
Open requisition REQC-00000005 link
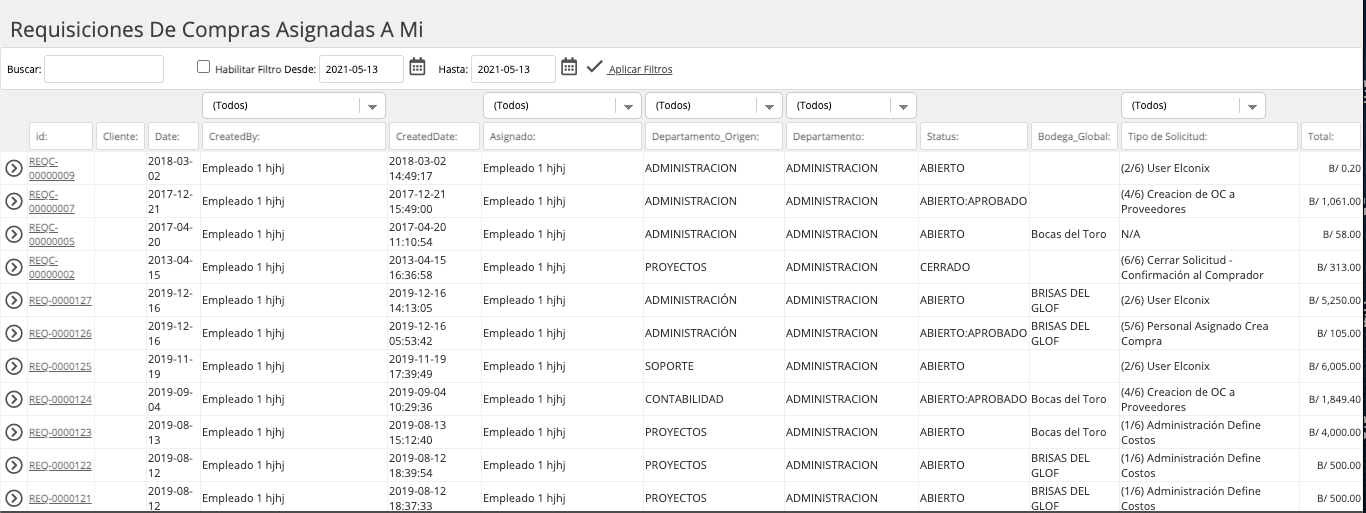tap(52, 234)
